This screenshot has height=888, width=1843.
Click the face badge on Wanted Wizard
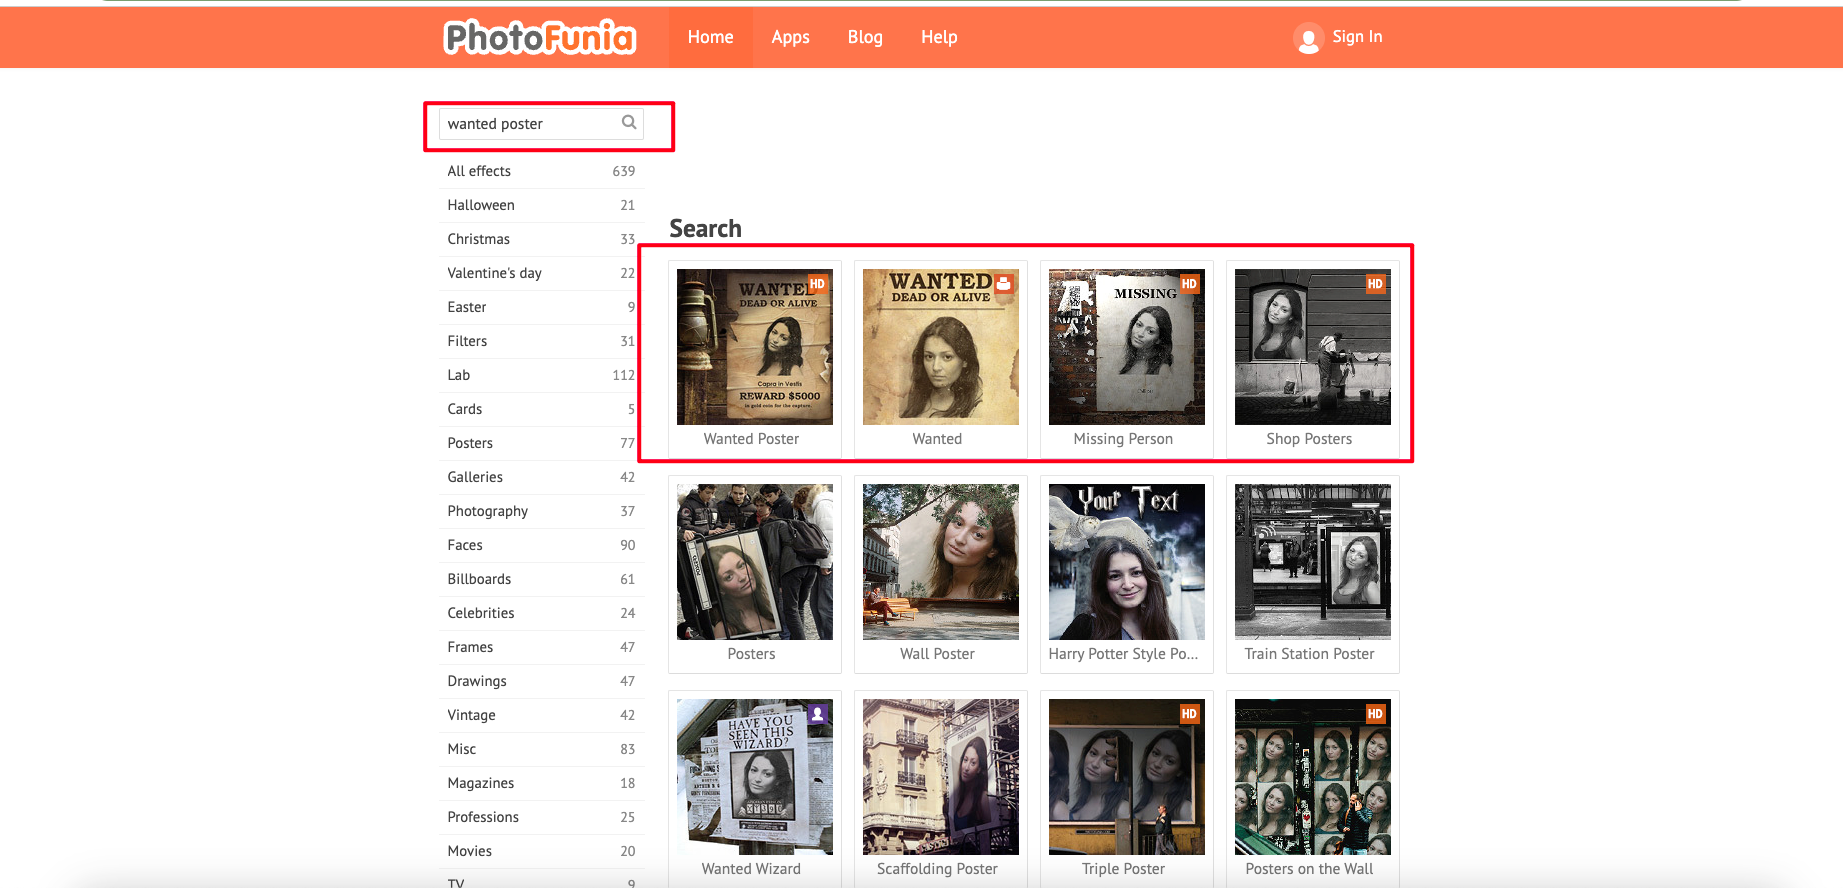817,714
